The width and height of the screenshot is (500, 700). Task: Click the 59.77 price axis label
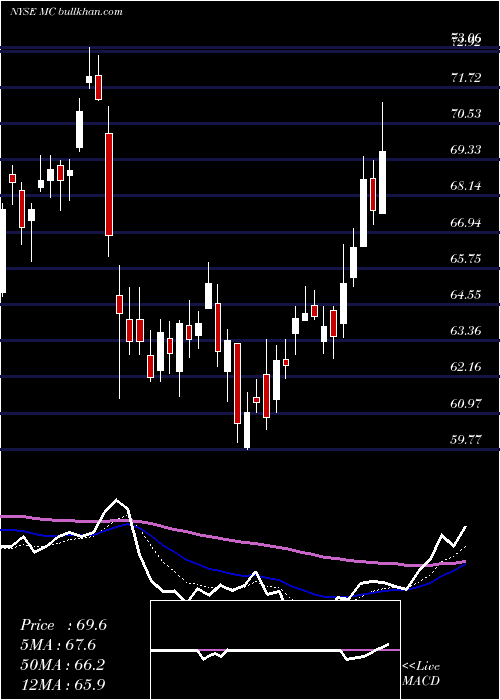click(x=466, y=440)
